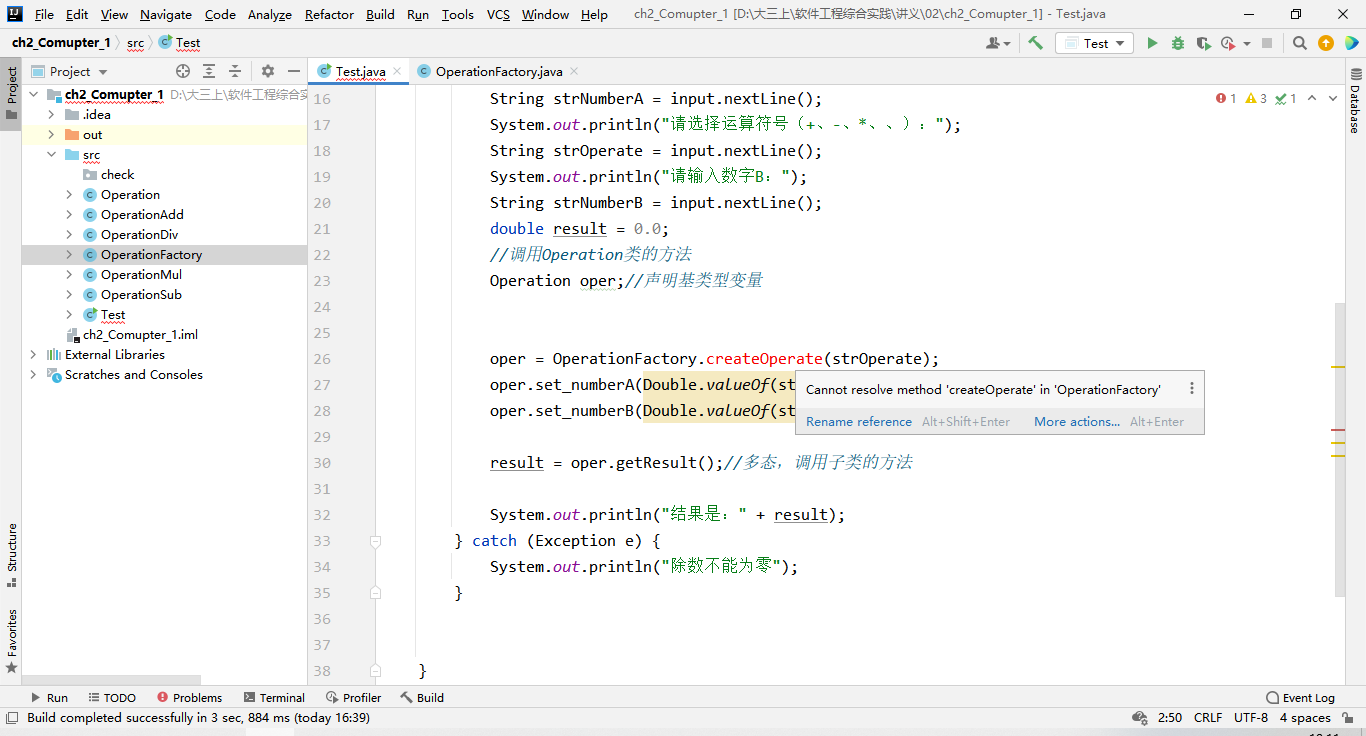Select scroll from source crosshair icon
This screenshot has height=736, width=1366.
pyautogui.click(x=183, y=71)
